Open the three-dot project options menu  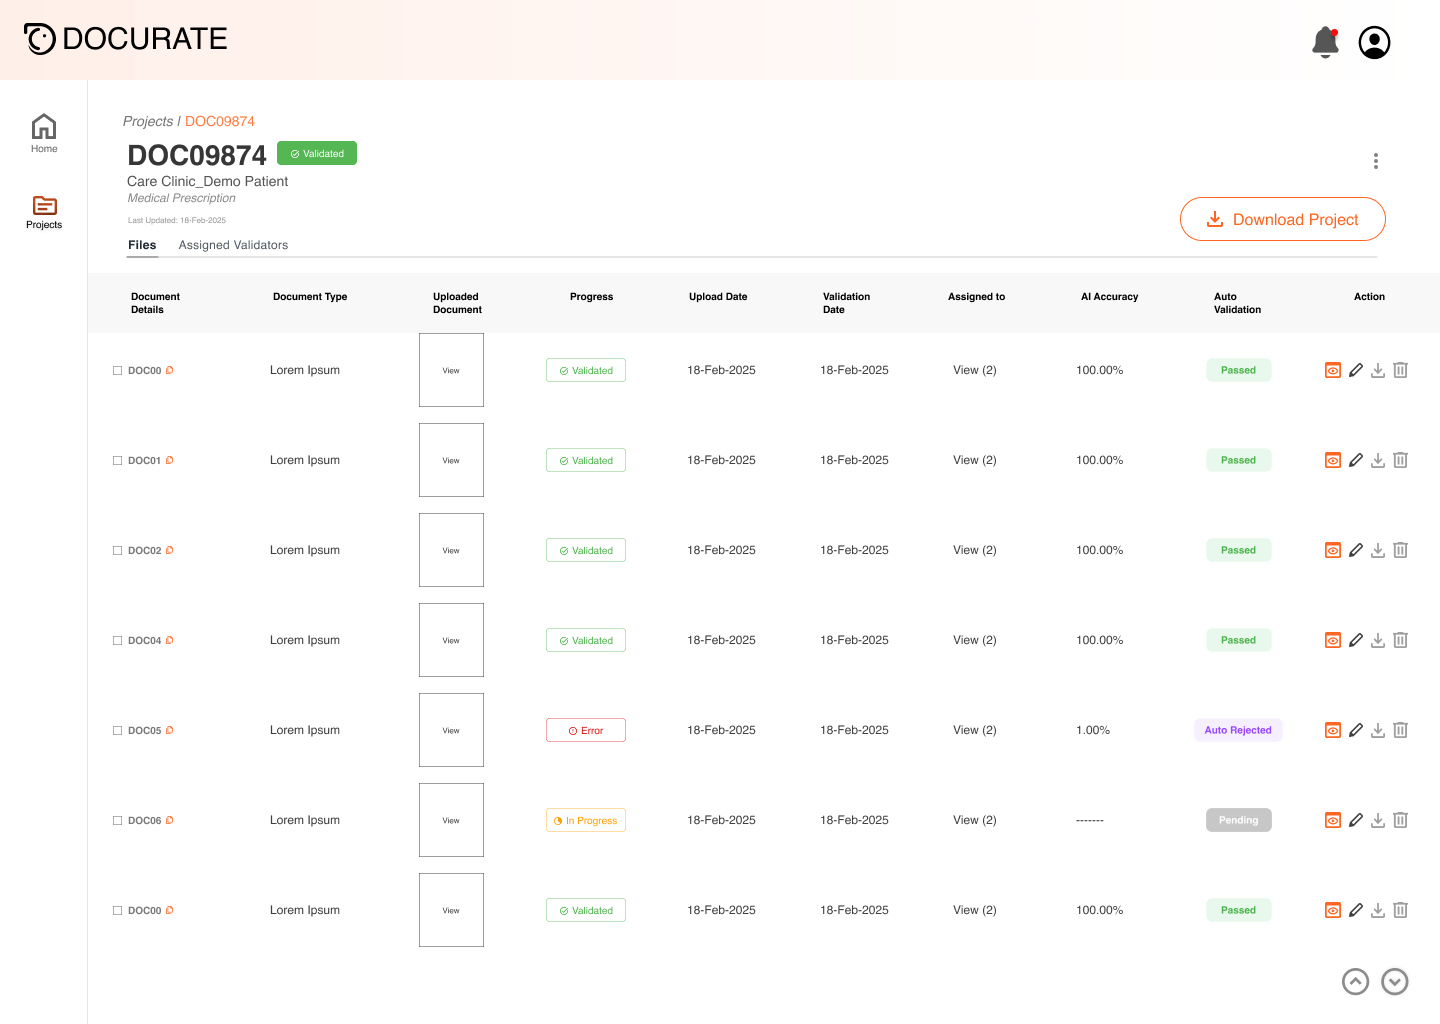pos(1376,161)
